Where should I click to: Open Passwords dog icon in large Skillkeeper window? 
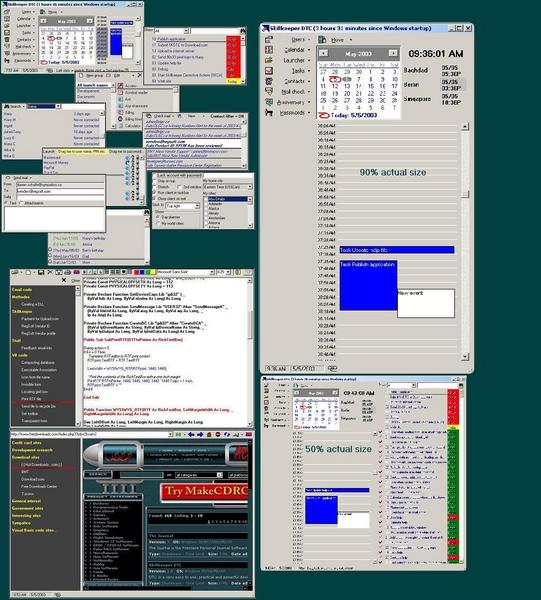point(269,112)
